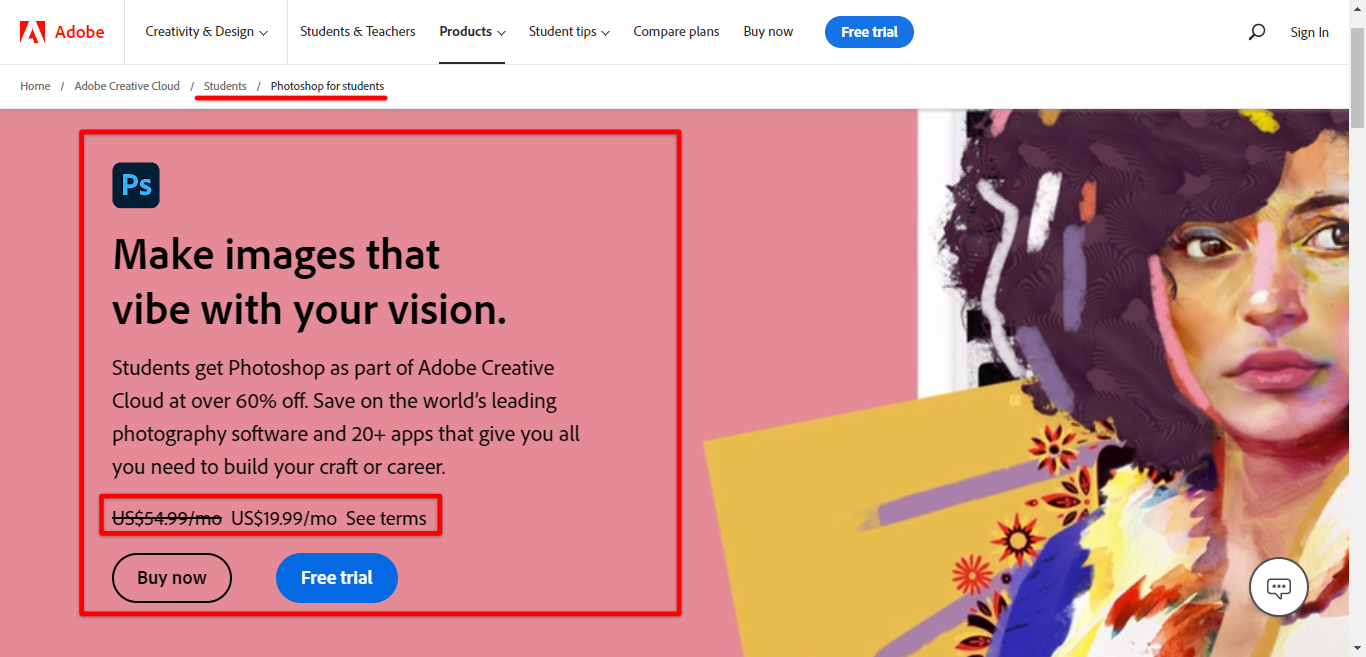Click the Adobe logo
The image size is (1366, 657).
[x=62, y=31]
